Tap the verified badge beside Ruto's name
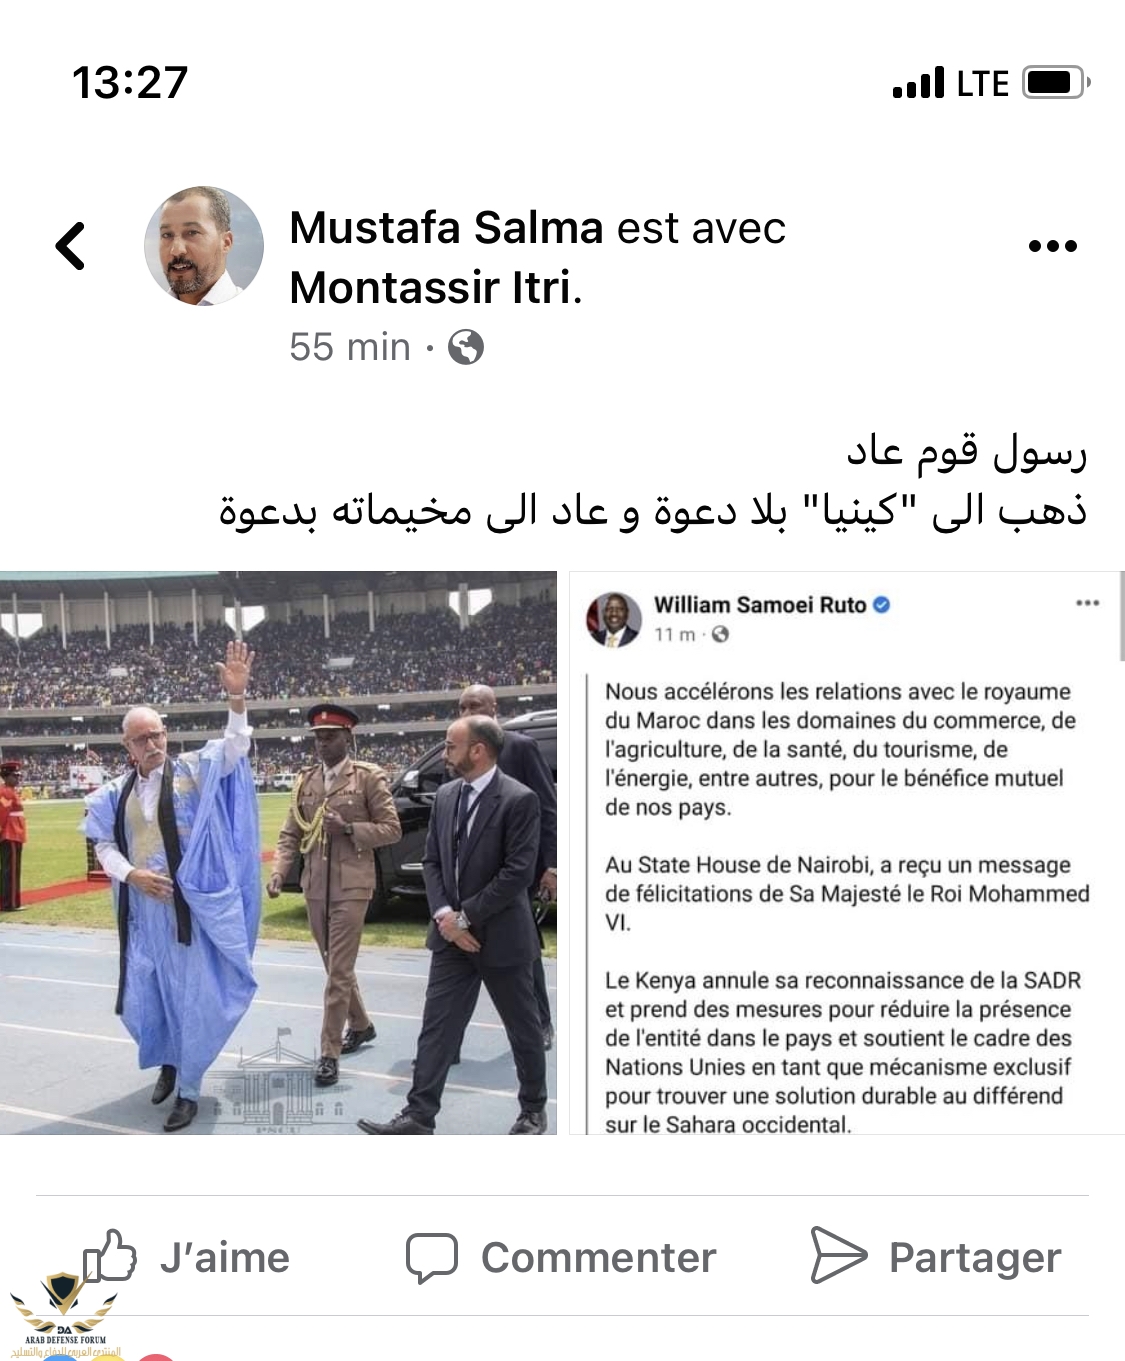Screen dimensions: 1125x1361 tap(881, 604)
